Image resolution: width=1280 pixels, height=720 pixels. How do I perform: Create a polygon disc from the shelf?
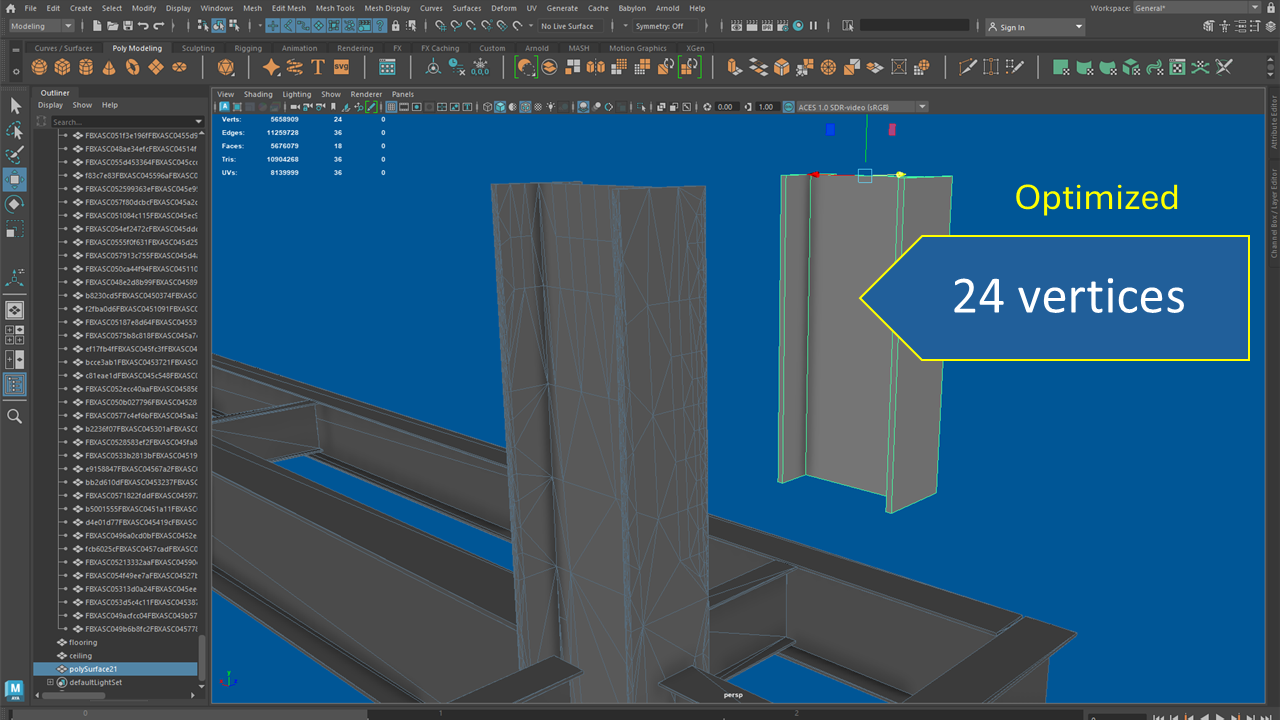click(x=179, y=67)
